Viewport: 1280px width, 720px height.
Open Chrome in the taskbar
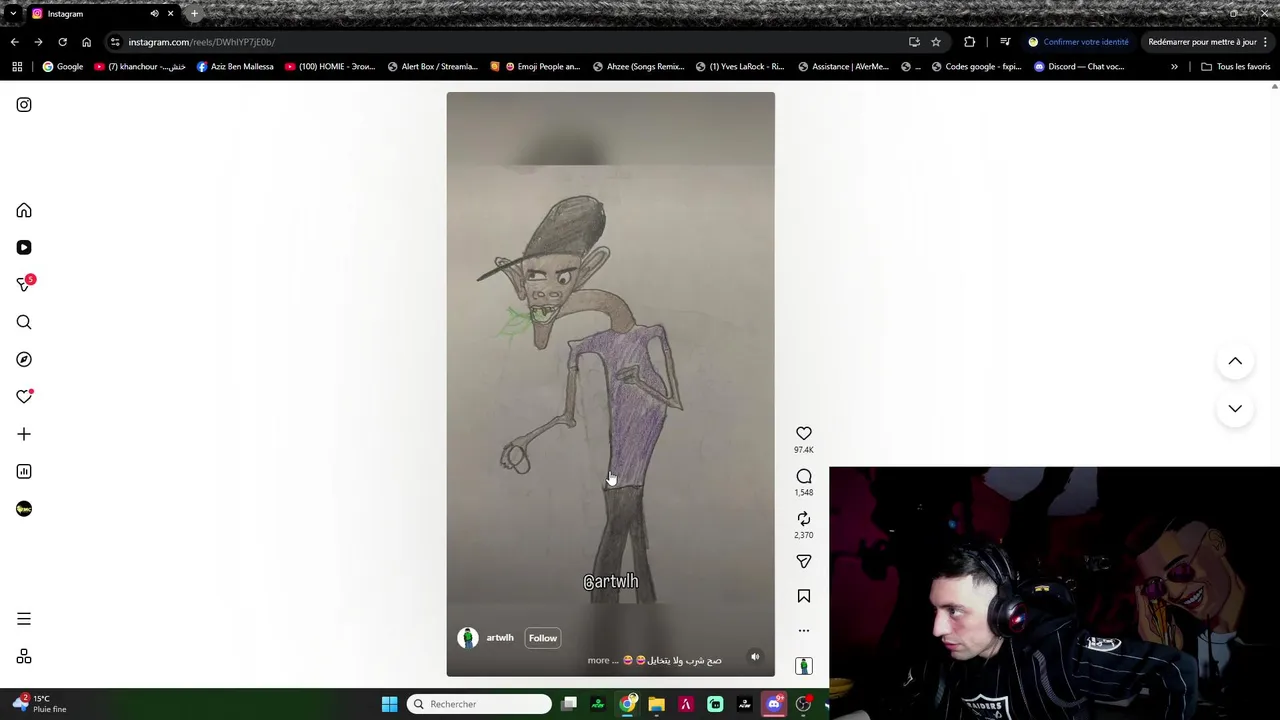coord(627,704)
